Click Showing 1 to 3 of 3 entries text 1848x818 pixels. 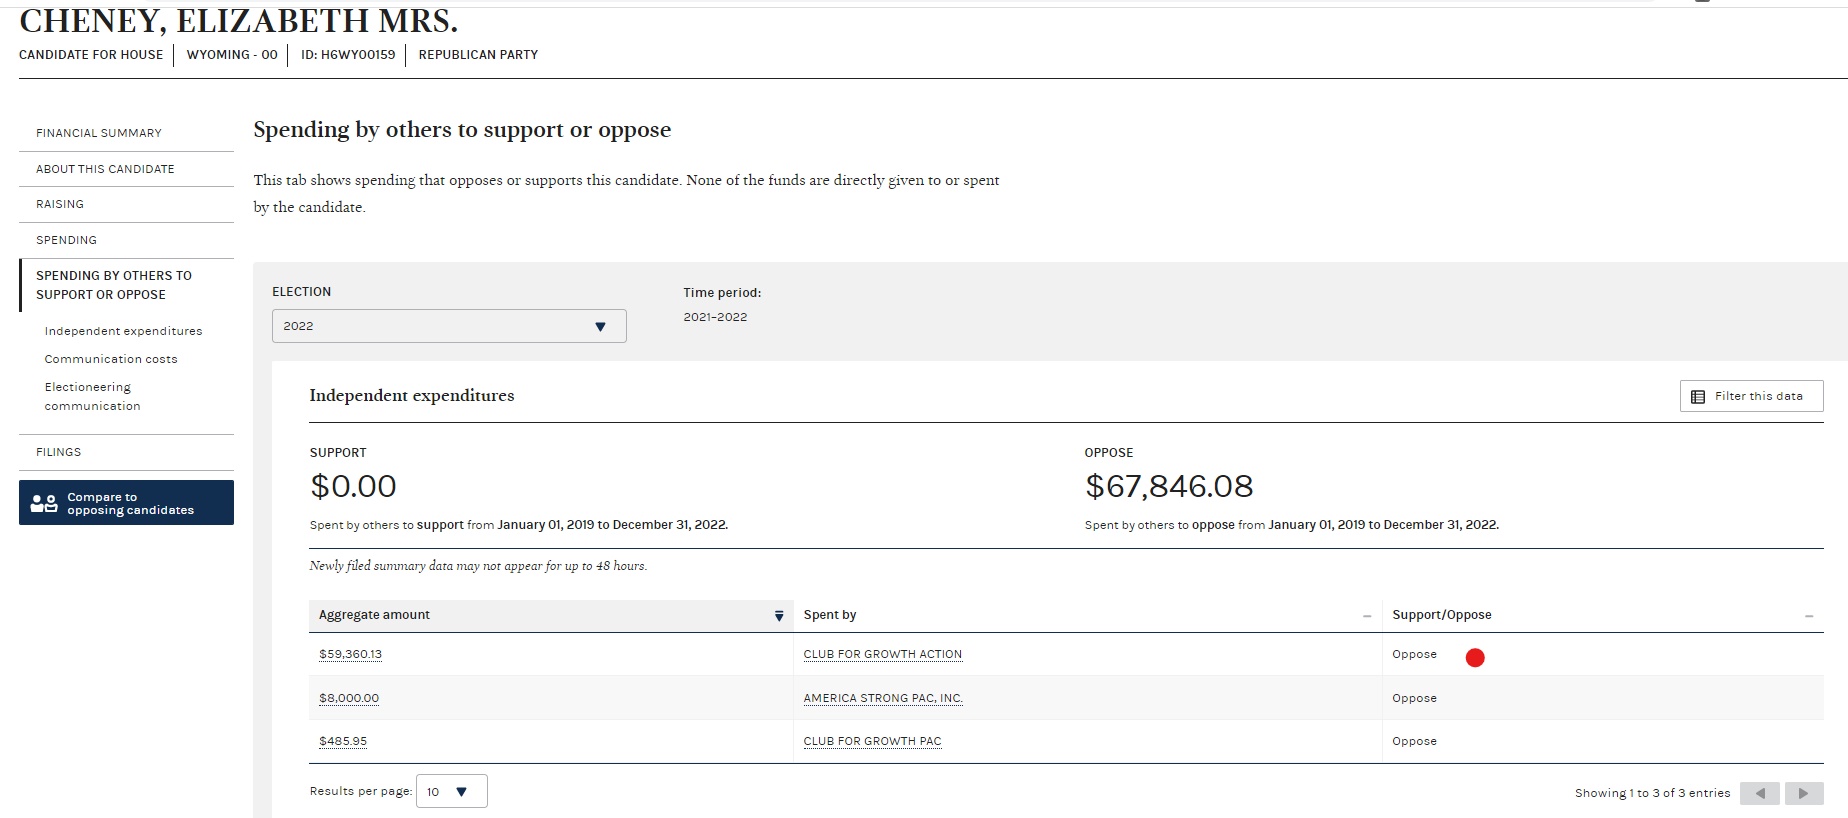tap(1652, 793)
